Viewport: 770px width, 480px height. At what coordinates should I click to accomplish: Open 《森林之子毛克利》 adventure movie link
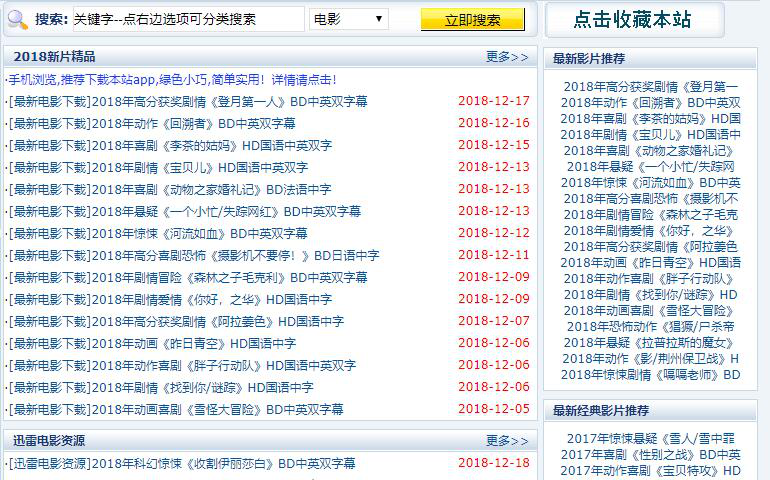click(230, 277)
